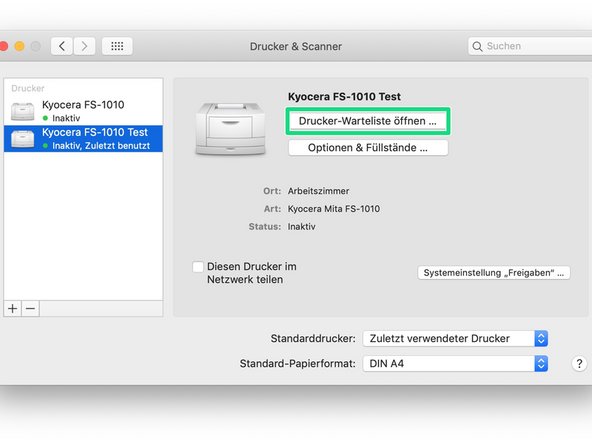
Task: Go back with the left chevron
Action: (62, 46)
